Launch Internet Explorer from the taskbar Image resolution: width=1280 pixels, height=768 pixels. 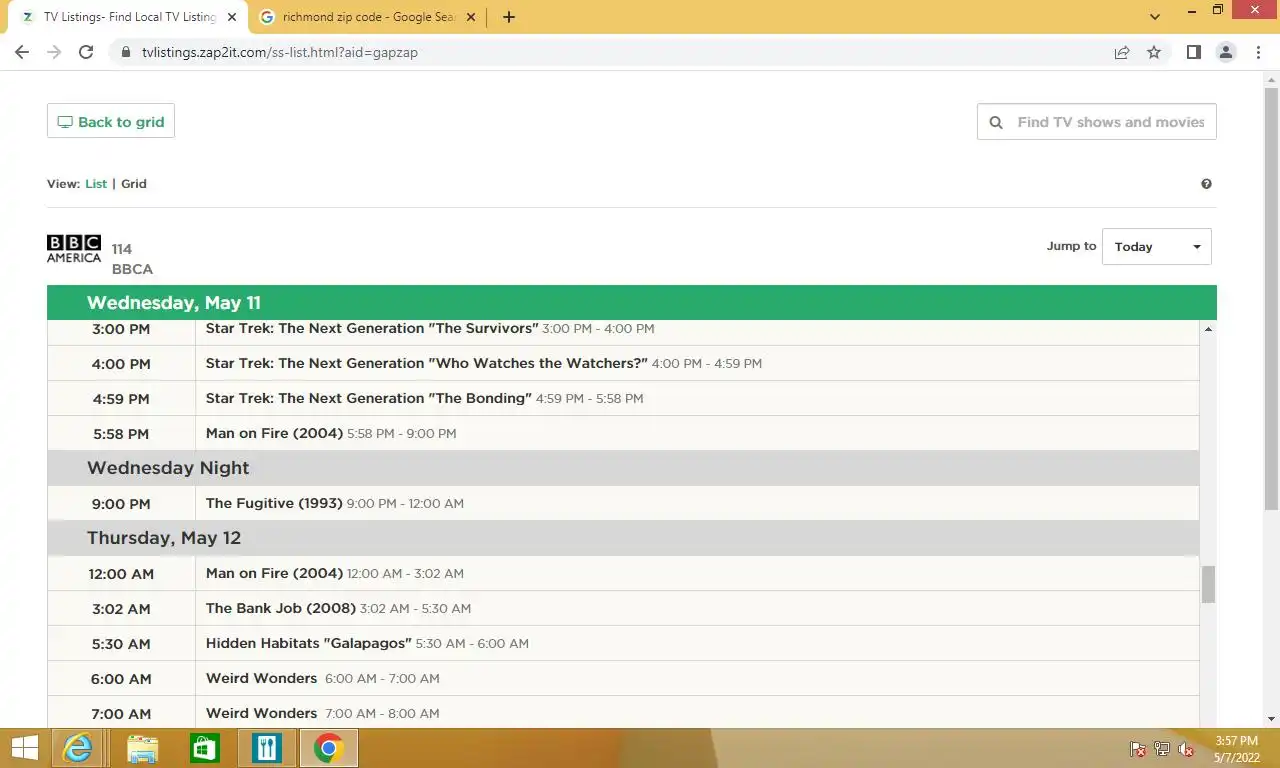click(77, 748)
